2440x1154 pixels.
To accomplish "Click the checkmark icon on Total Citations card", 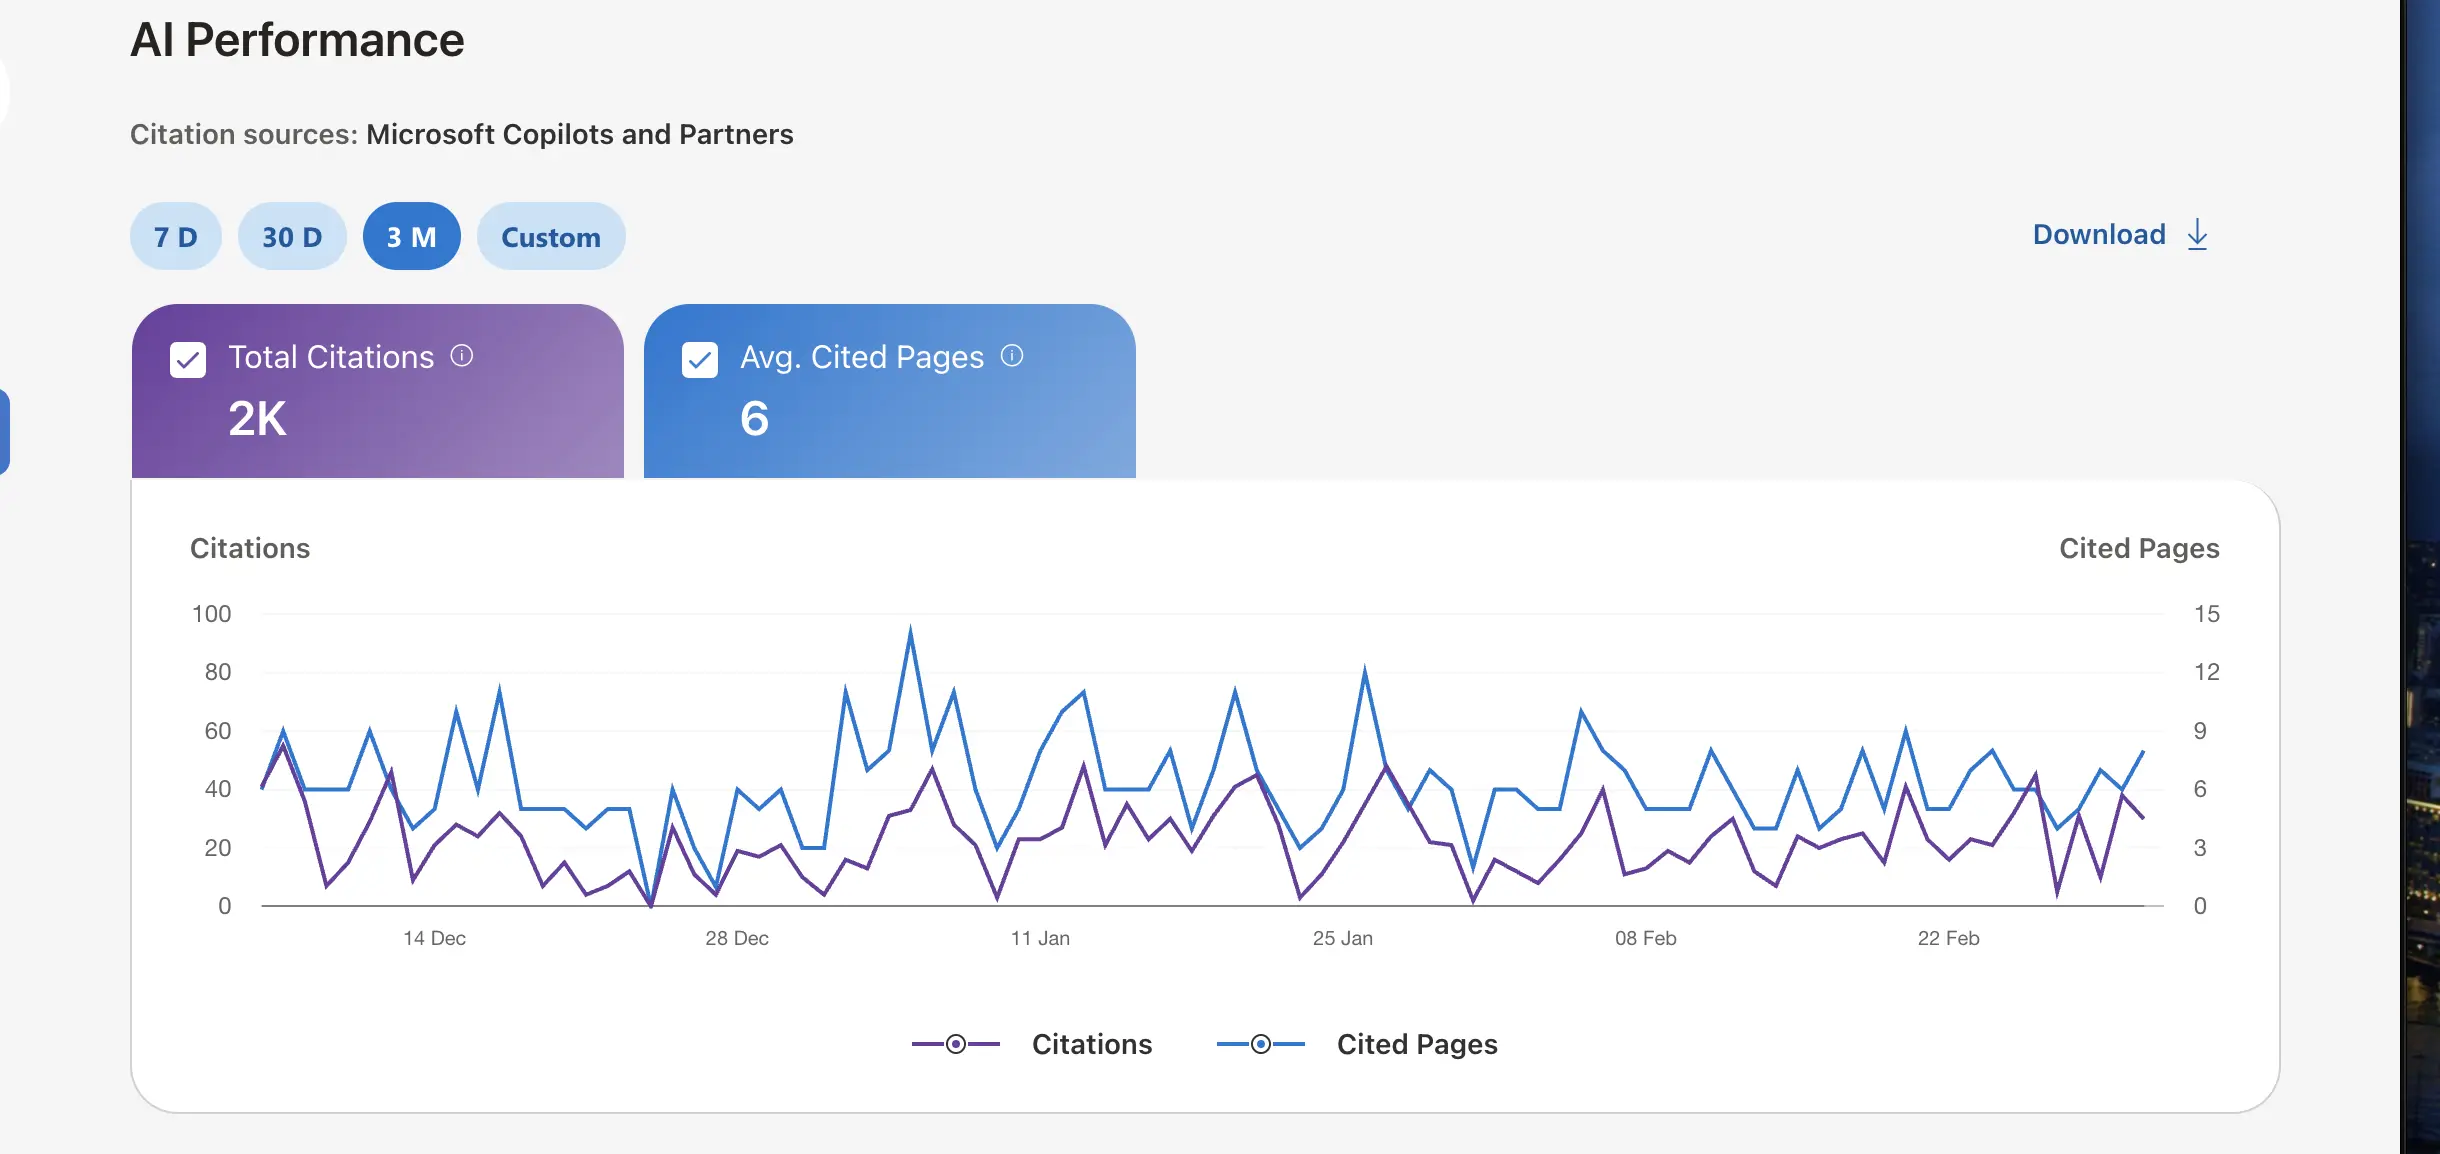I will 188,359.
